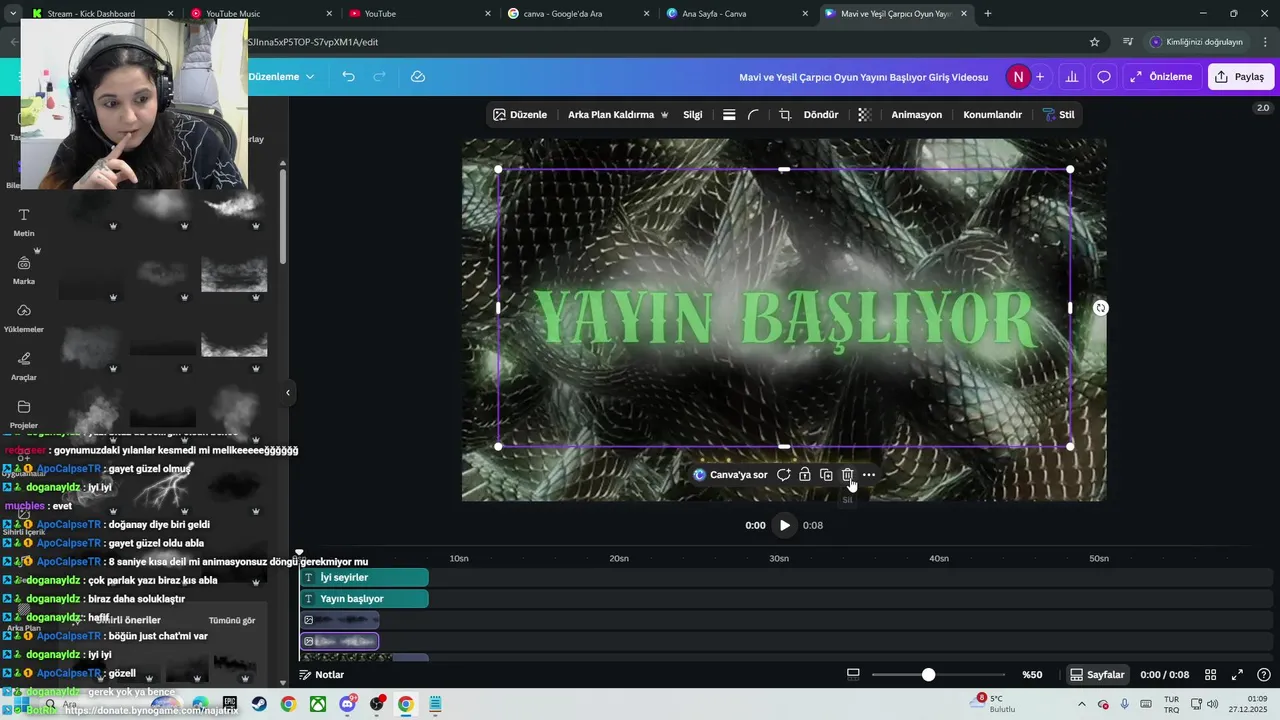Open the Projeler projects sidebar tab
This screenshot has height=720, width=1280.
coord(24,414)
